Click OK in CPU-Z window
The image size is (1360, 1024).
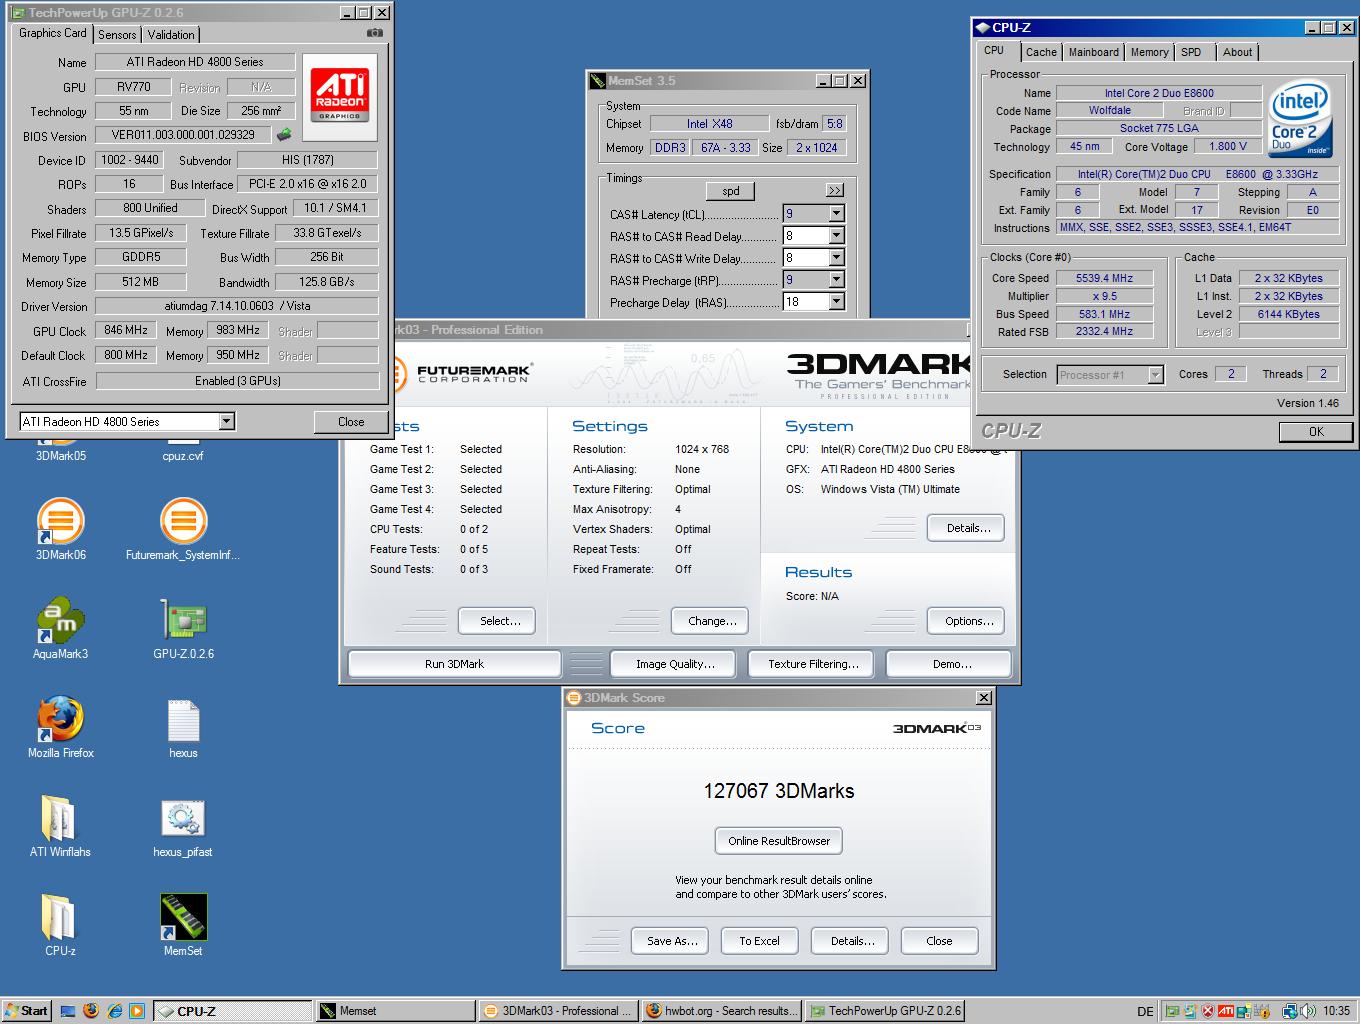(x=1316, y=432)
